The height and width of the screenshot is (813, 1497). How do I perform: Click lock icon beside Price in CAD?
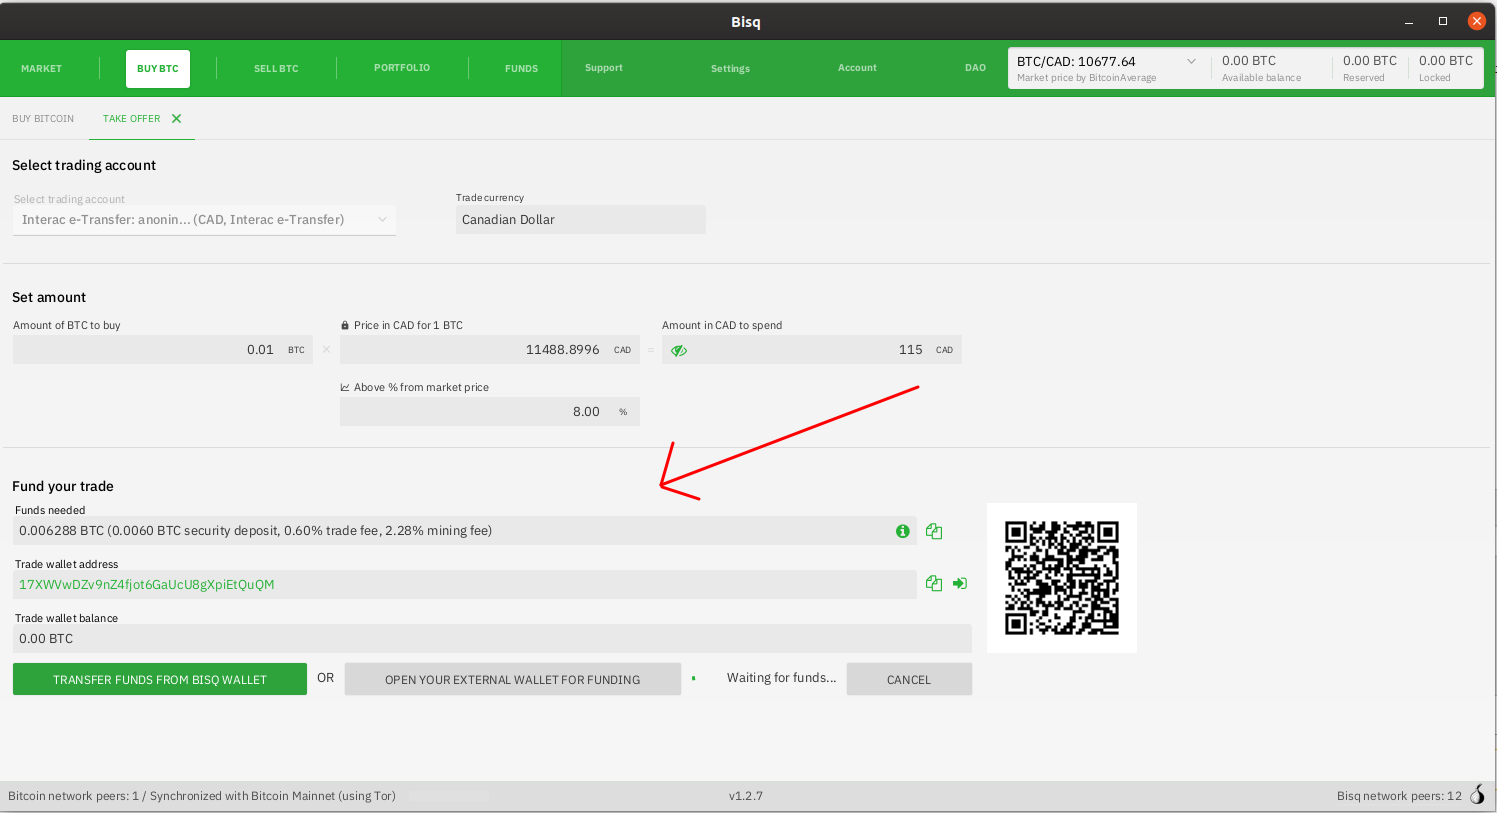click(x=345, y=326)
